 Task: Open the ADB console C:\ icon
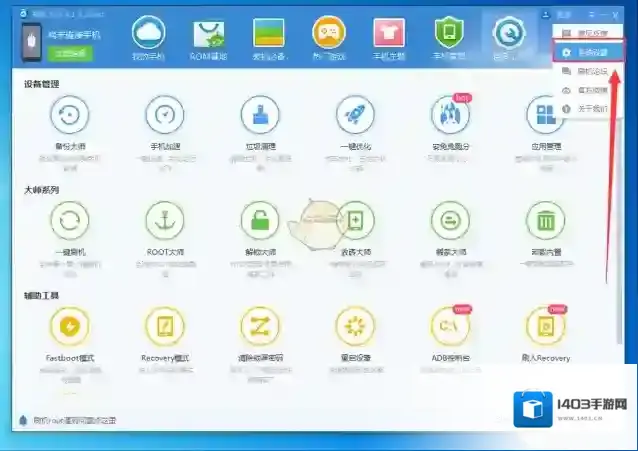[450, 326]
